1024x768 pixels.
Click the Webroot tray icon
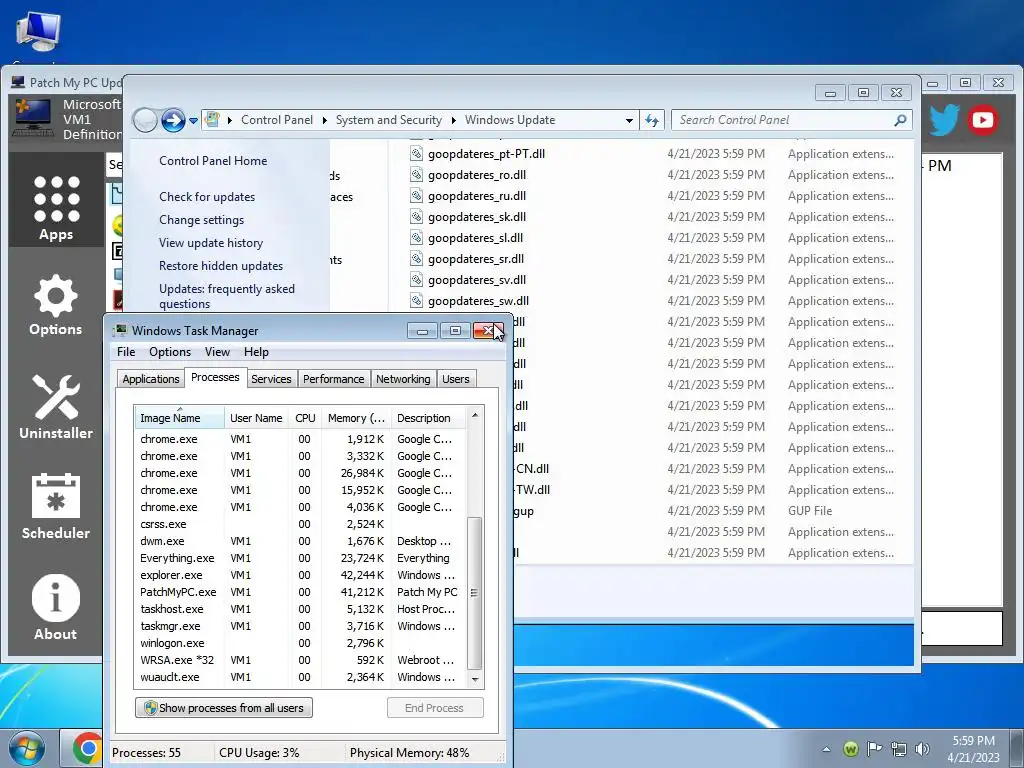[x=850, y=749]
